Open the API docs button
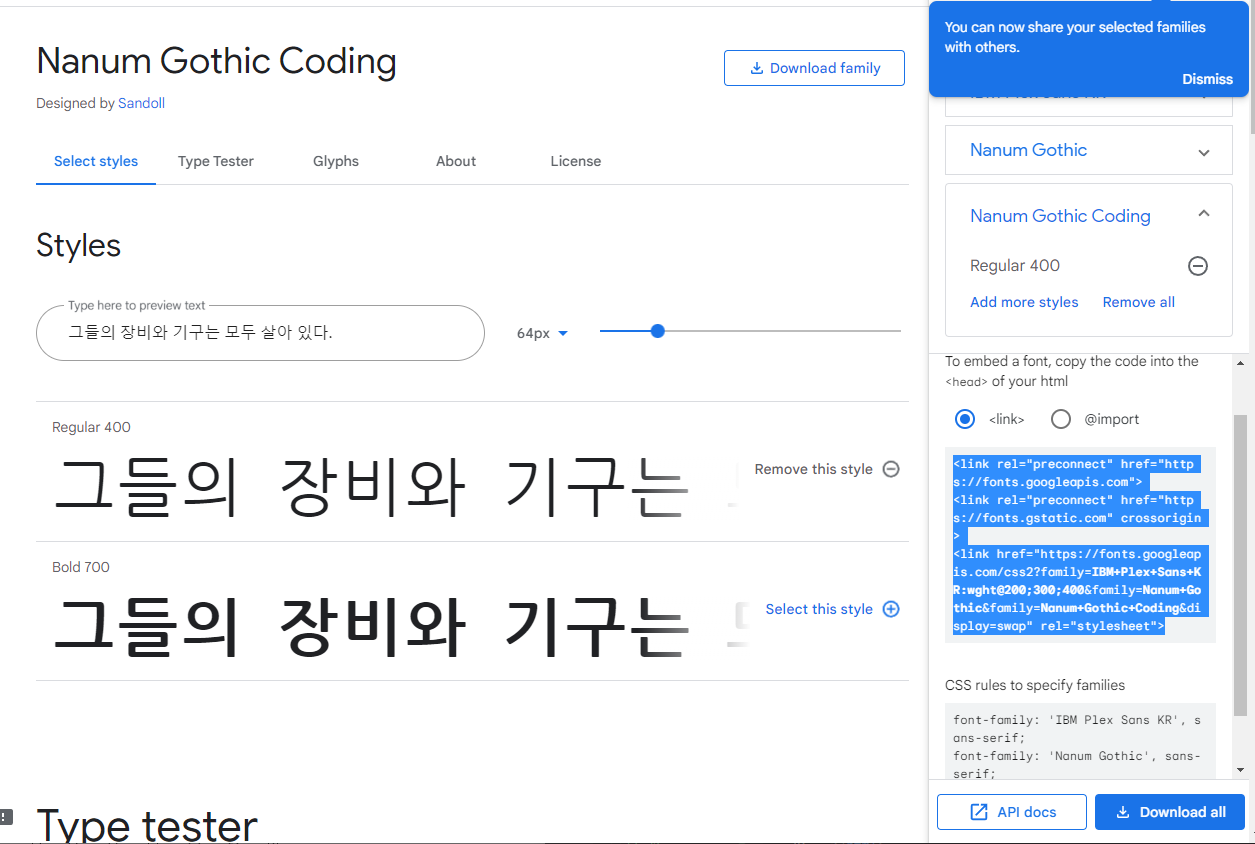This screenshot has height=844, width=1255. click(x=1012, y=812)
